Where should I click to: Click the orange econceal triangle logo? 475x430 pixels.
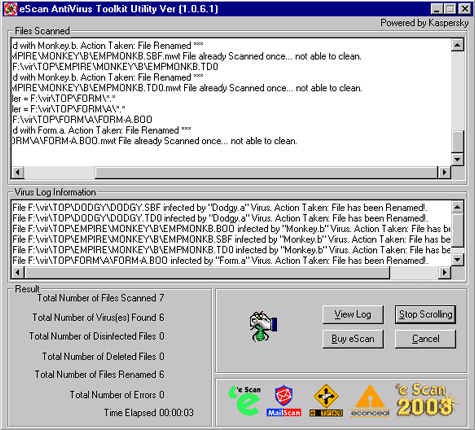(370, 401)
